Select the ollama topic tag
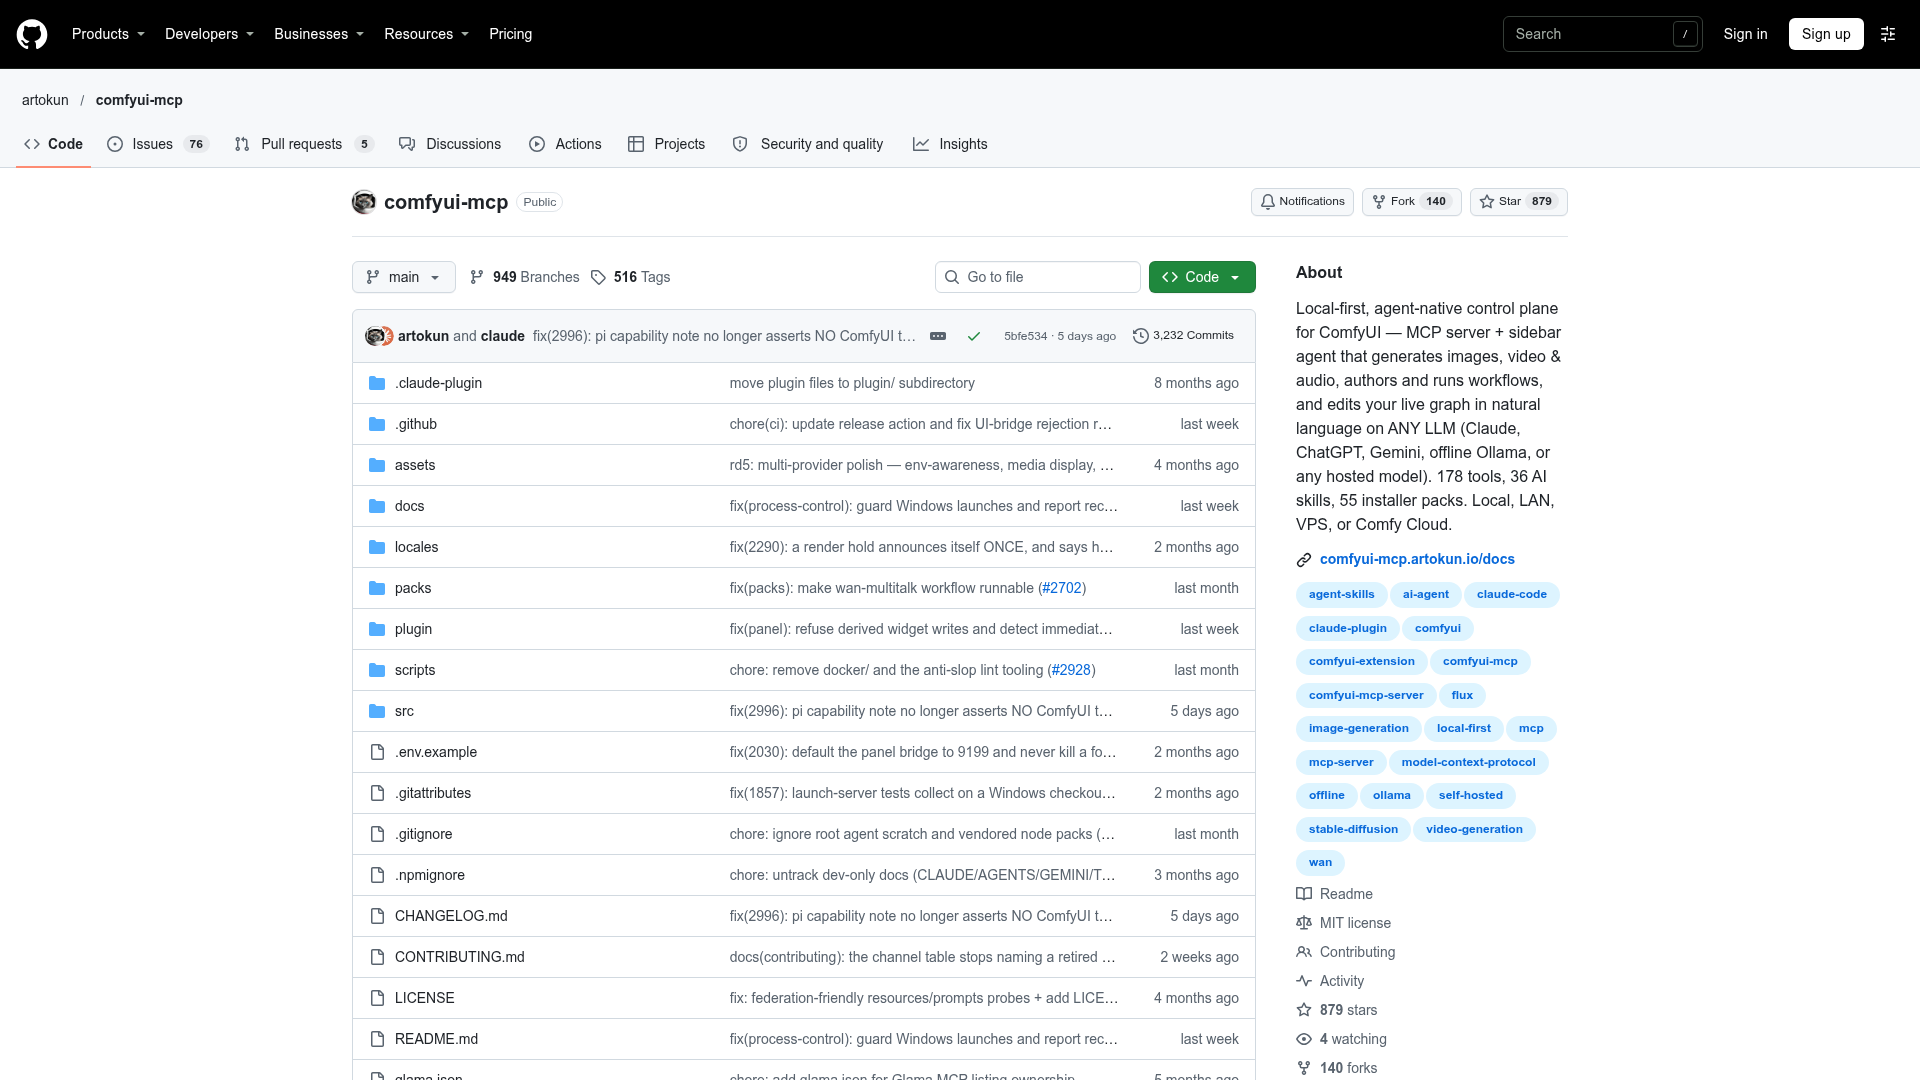This screenshot has width=1920, height=1080. (1391, 796)
